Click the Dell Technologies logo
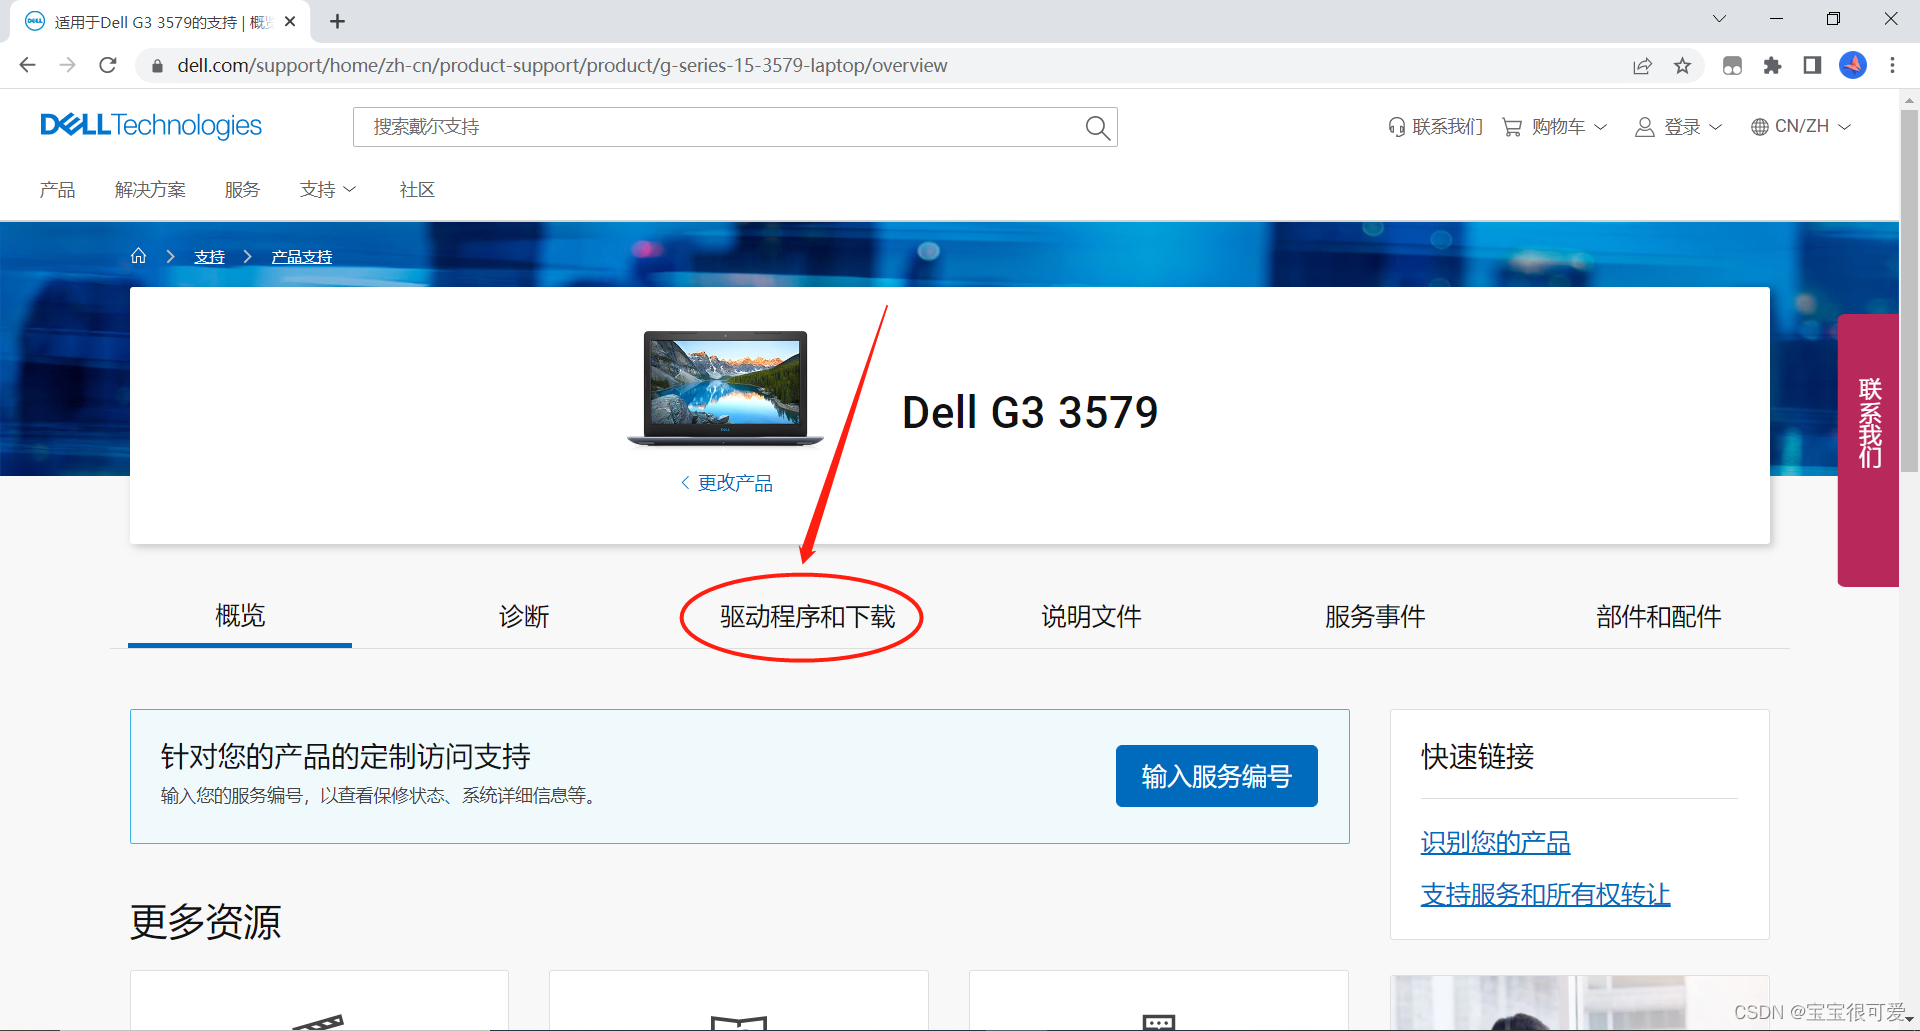 [151, 125]
